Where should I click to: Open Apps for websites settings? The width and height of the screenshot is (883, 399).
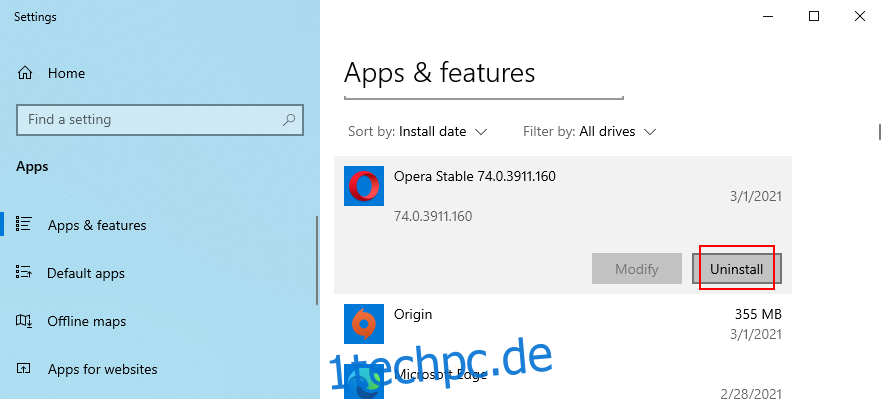coord(102,369)
